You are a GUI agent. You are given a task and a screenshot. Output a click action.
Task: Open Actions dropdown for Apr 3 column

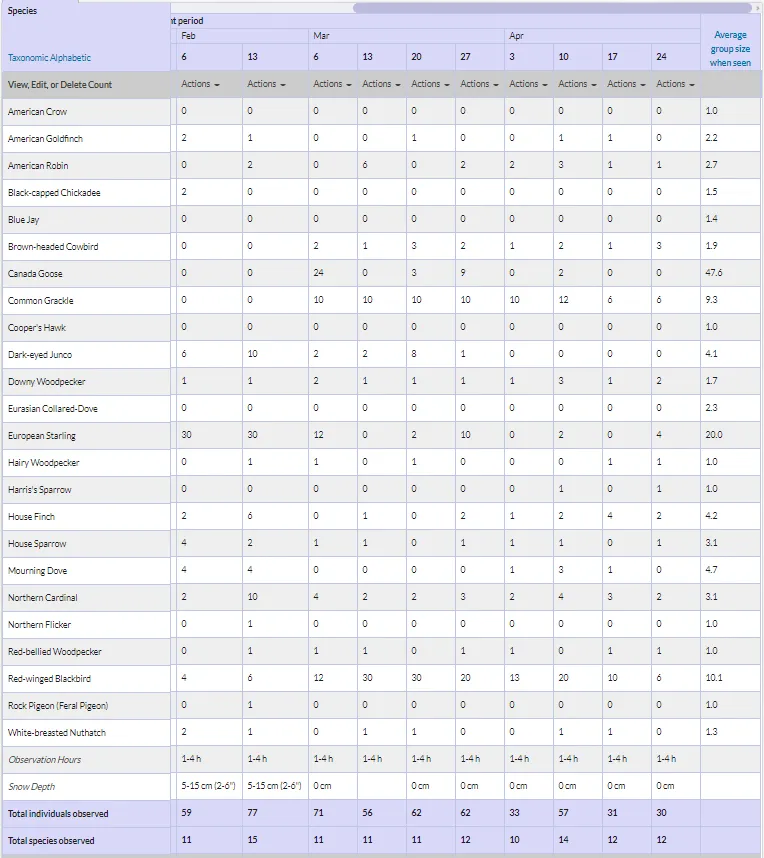click(528, 84)
